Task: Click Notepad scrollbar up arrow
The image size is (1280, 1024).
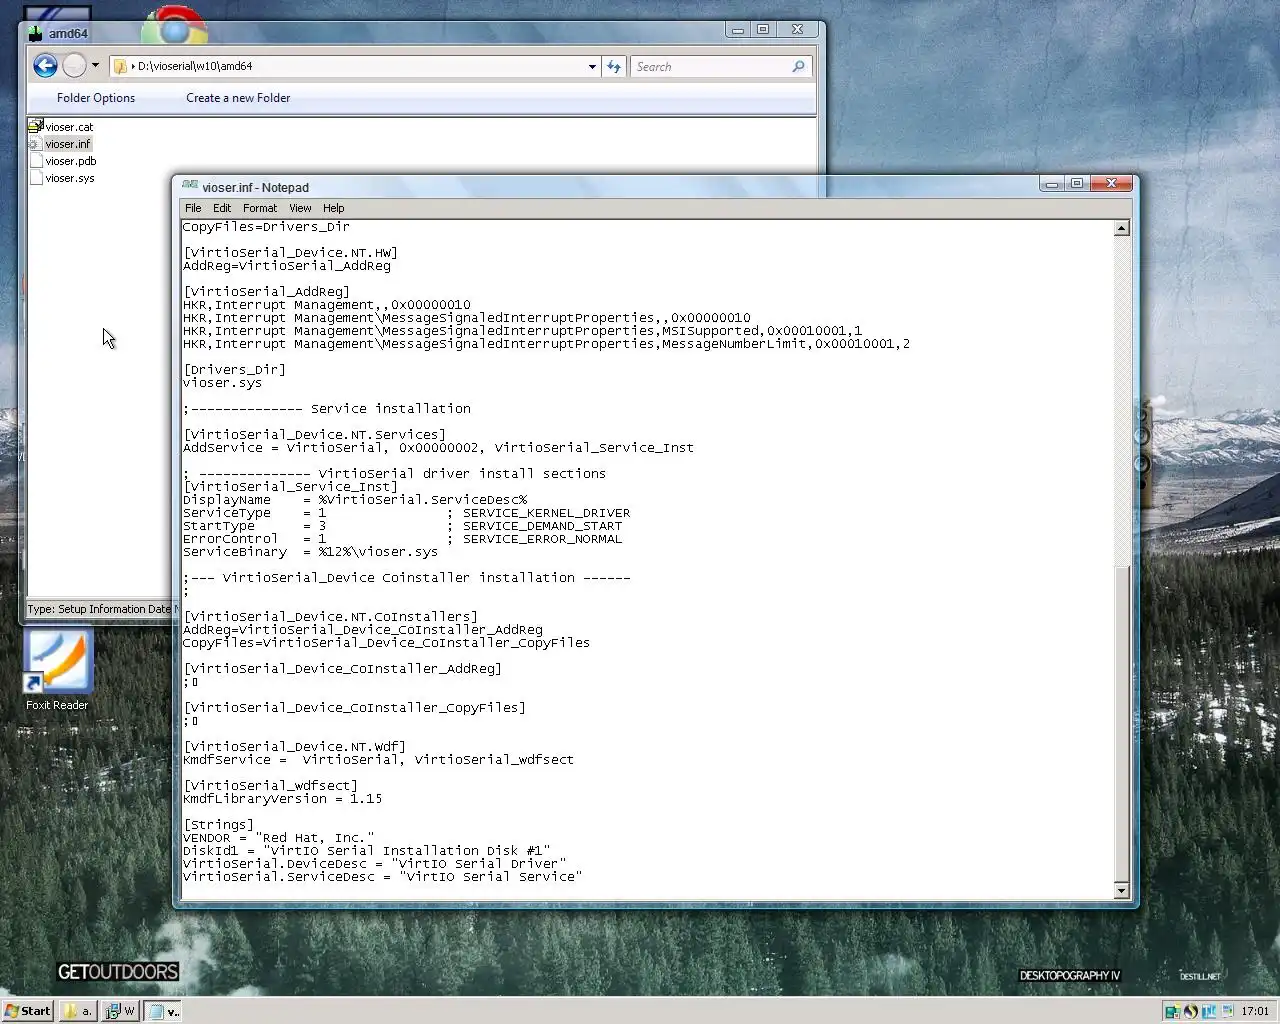Action: pyautogui.click(x=1121, y=228)
